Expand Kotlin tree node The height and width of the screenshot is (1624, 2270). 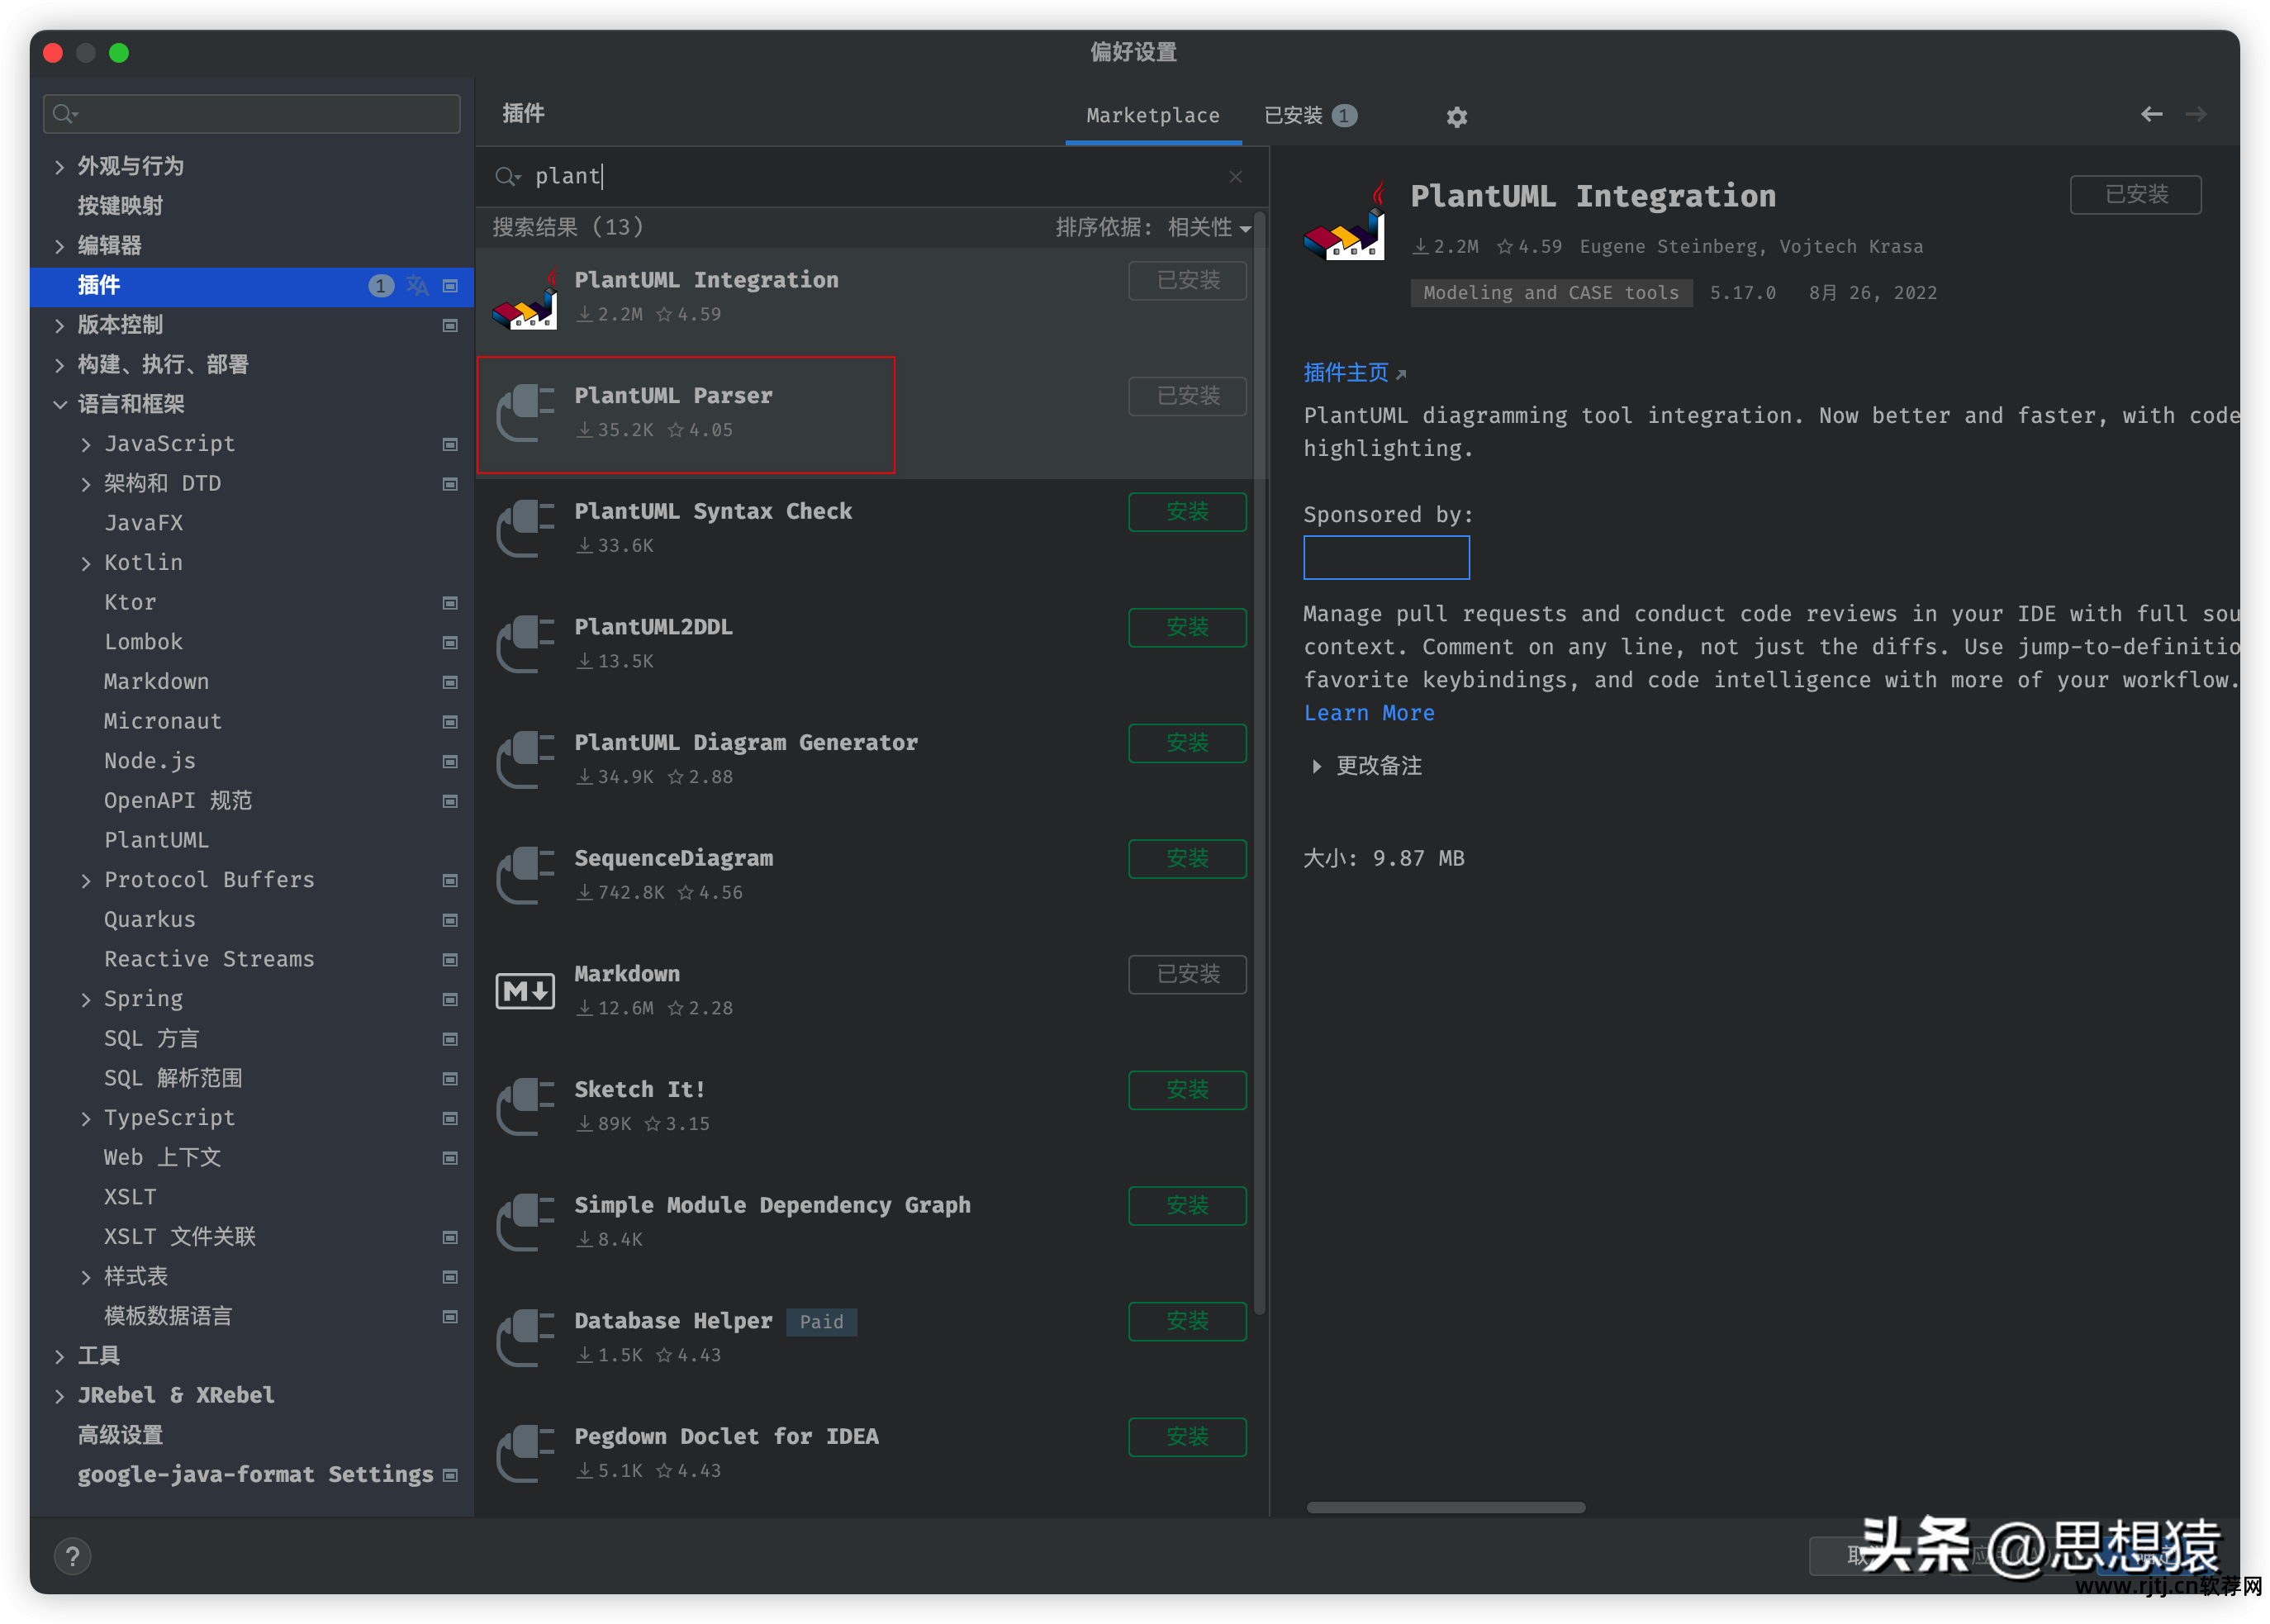[x=86, y=563]
